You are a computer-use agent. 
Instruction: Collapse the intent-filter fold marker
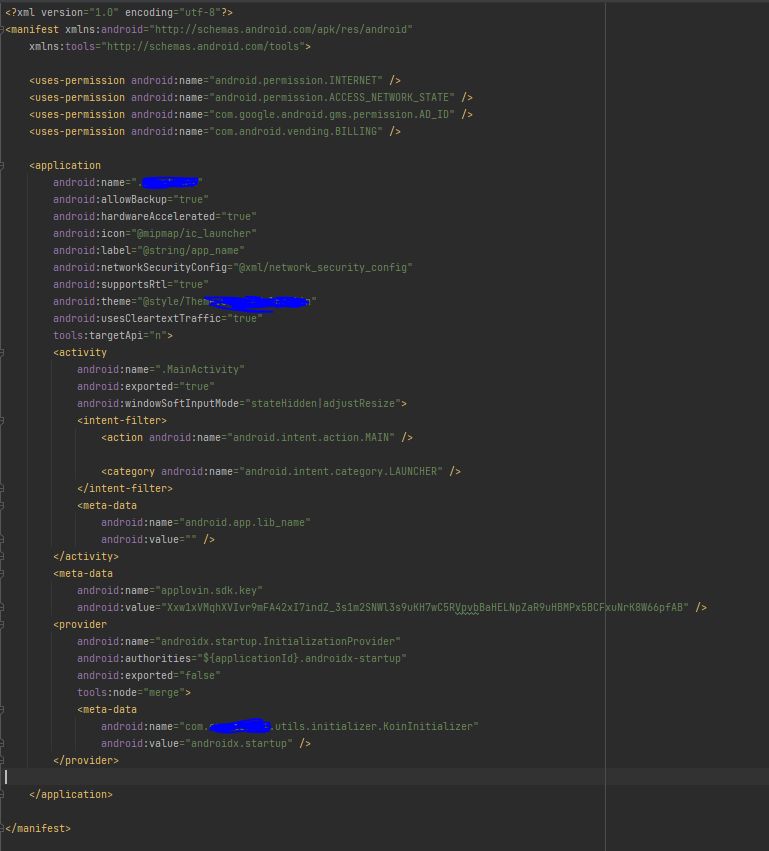2,421
